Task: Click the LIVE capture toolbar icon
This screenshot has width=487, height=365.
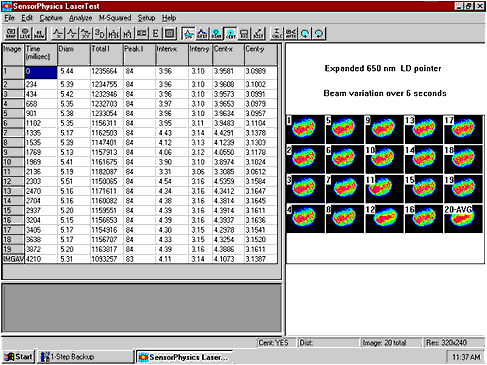Action: coord(25,33)
